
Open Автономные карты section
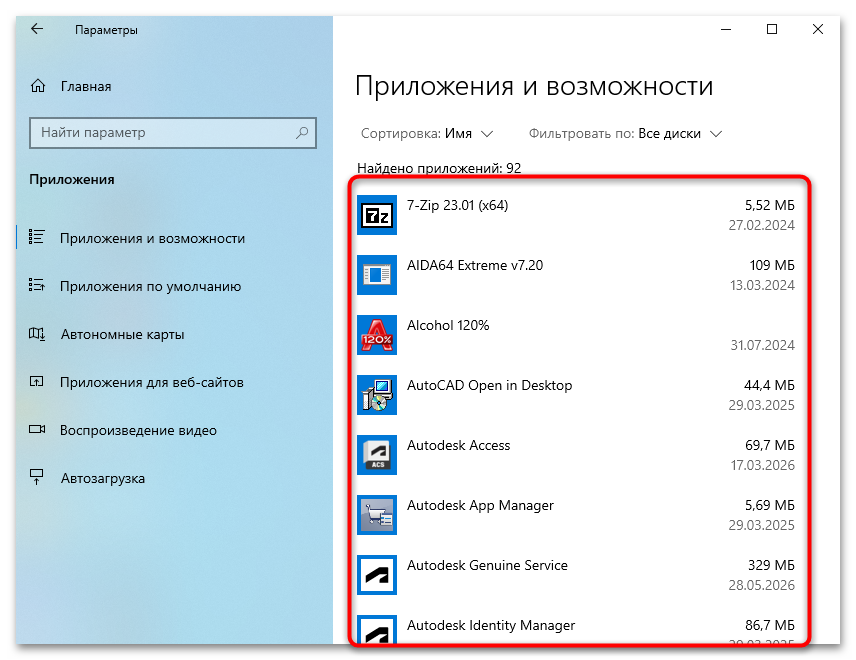click(122, 334)
